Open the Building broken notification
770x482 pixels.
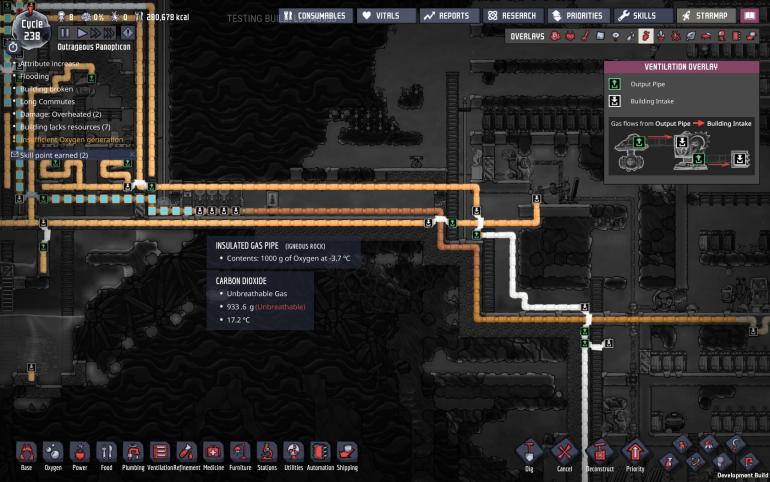[x=47, y=89]
